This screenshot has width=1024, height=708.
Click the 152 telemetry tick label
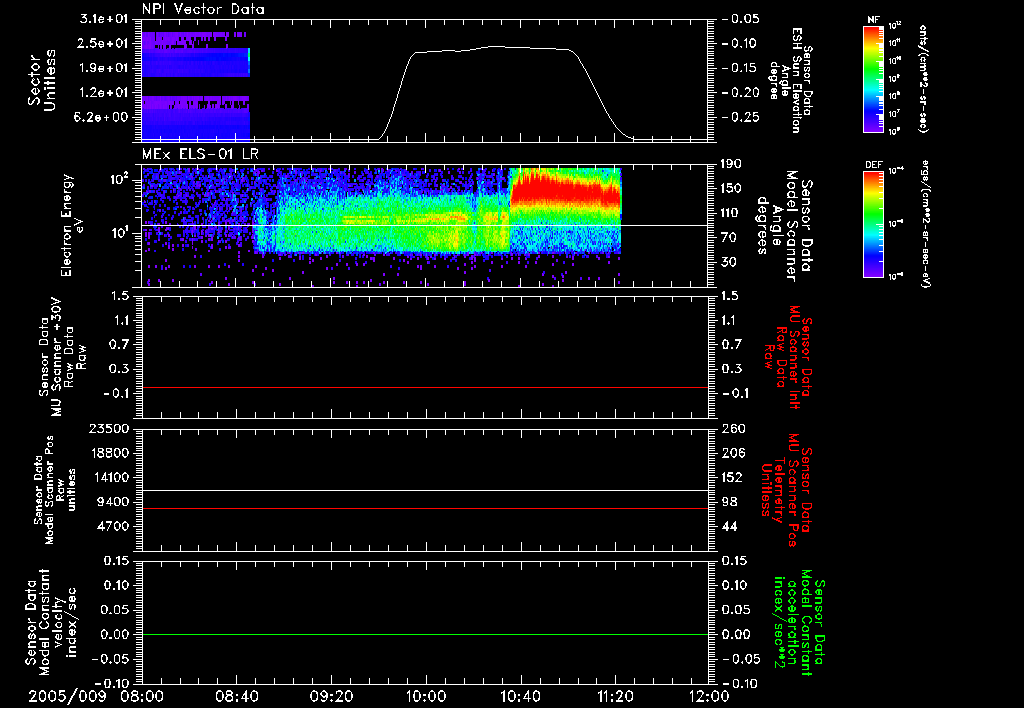point(734,477)
